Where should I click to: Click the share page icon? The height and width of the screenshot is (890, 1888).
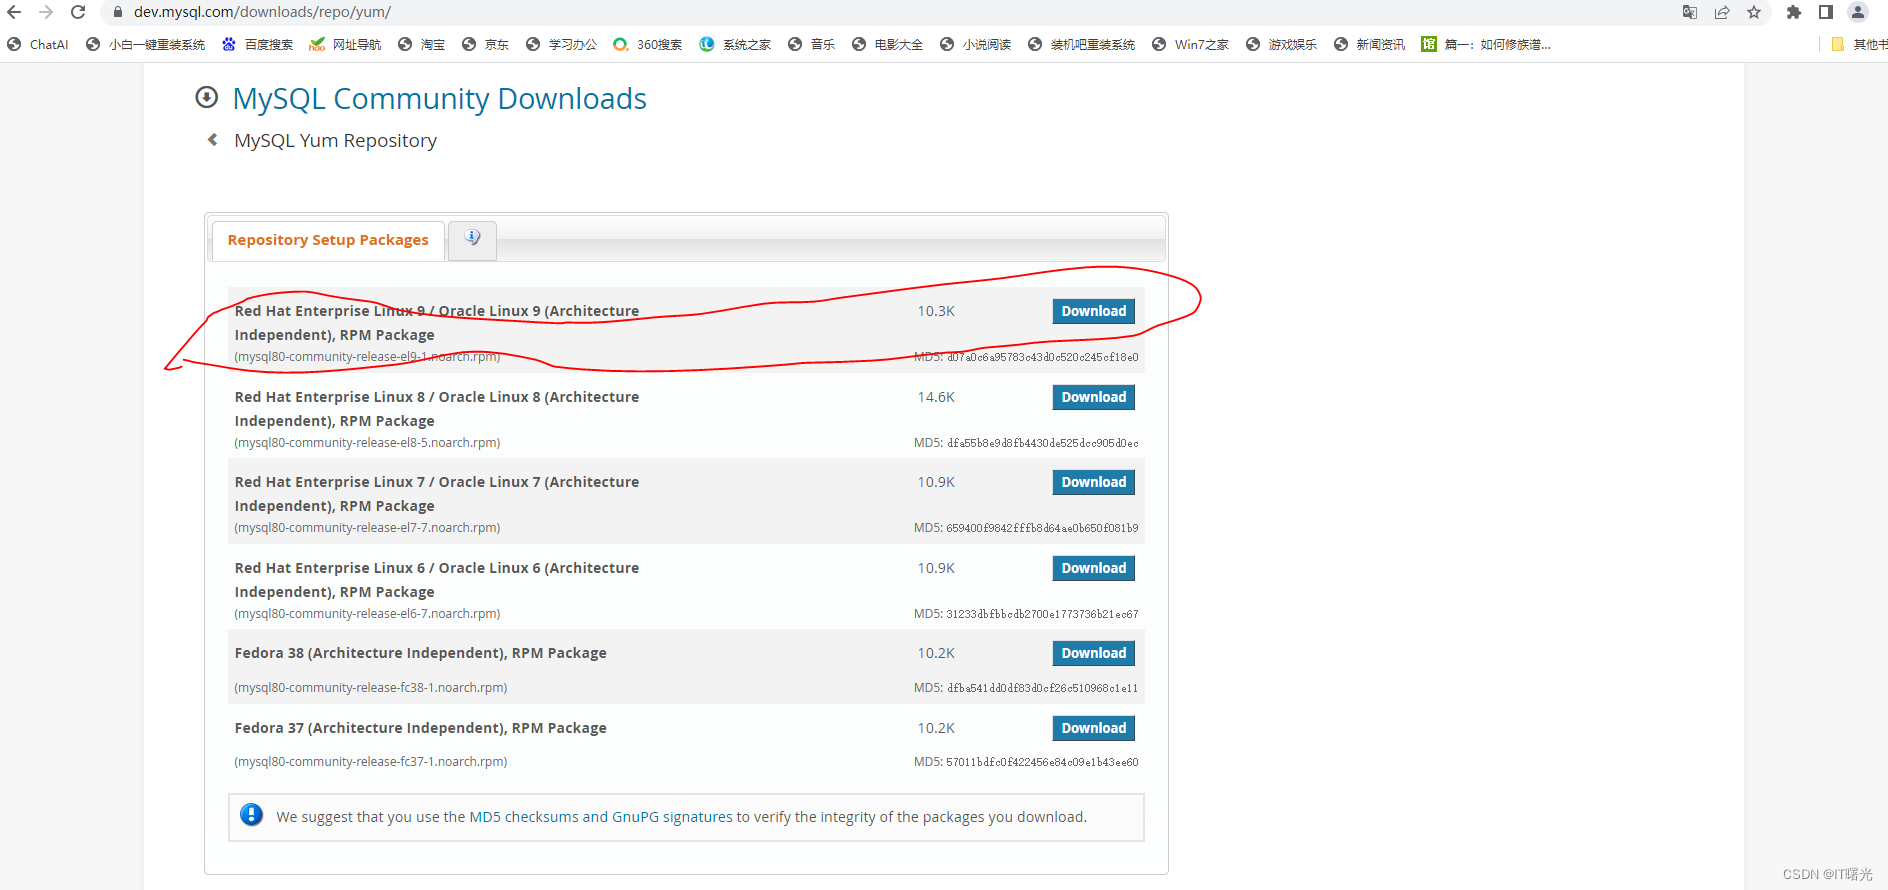coord(1722,12)
